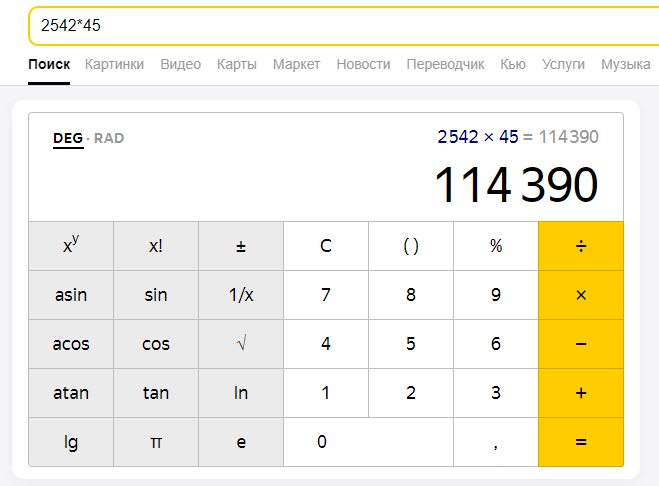Select the subtraction − operator
Image resolution: width=659 pixels, height=486 pixels.
pyautogui.click(x=581, y=344)
